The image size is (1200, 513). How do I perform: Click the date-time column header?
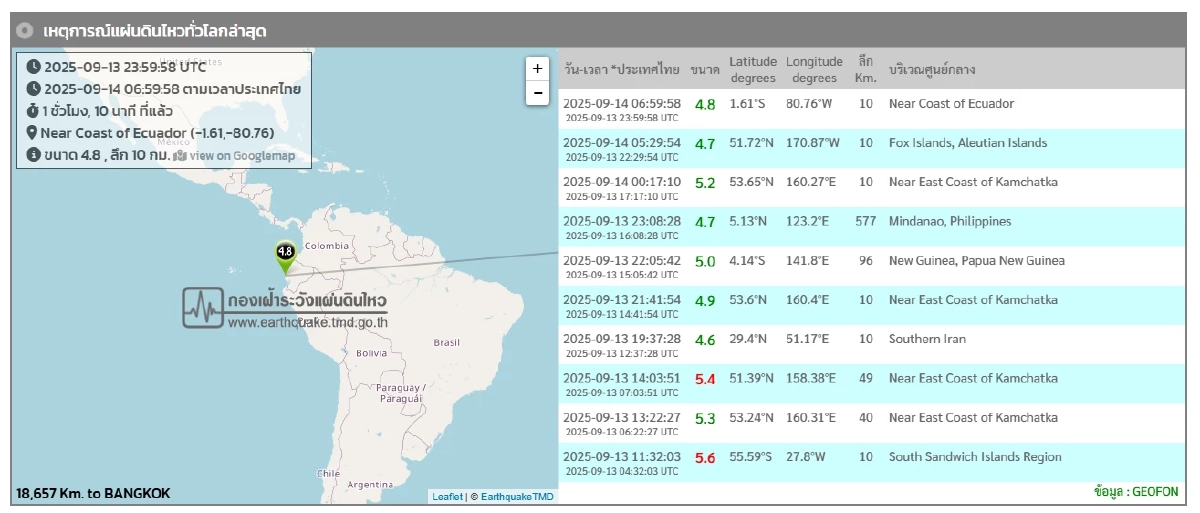(x=622, y=70)
